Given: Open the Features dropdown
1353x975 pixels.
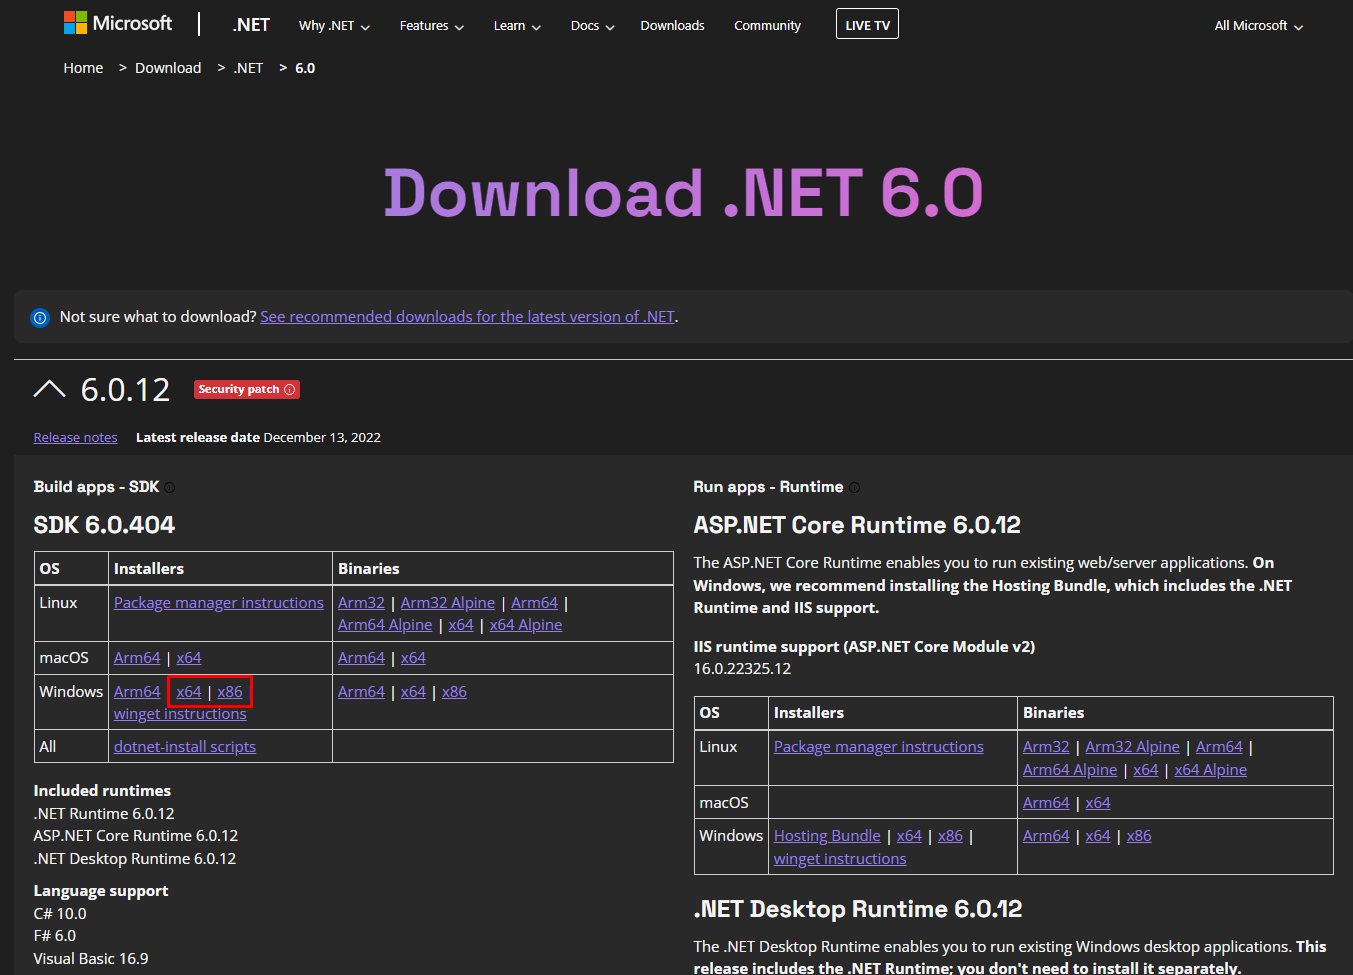Looking at the screenshot, I should (x=432, y=26).
